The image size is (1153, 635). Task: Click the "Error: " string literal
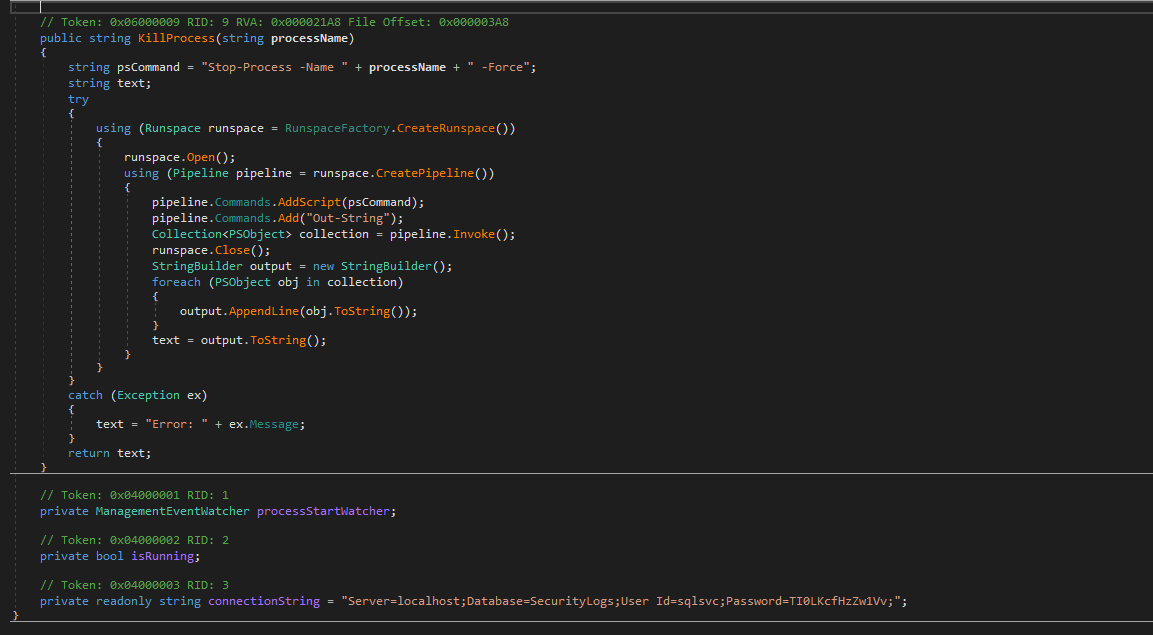[x=176, y=424]
